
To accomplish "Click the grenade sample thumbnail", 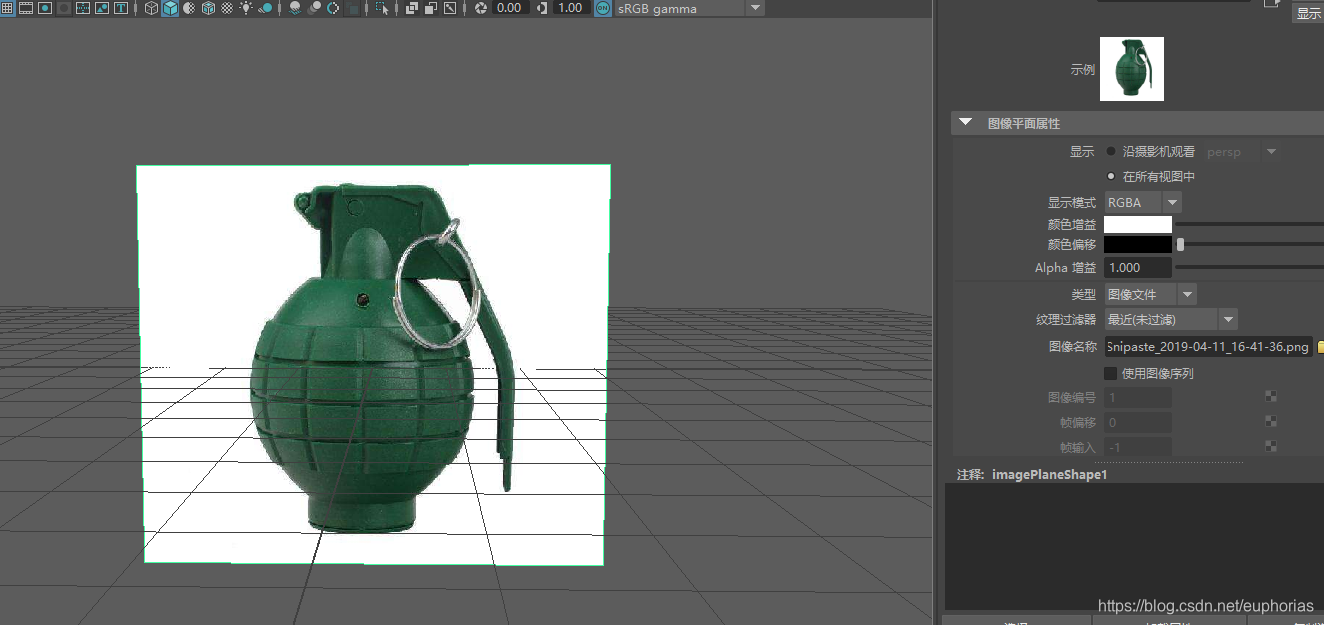I will (1132, 69).
